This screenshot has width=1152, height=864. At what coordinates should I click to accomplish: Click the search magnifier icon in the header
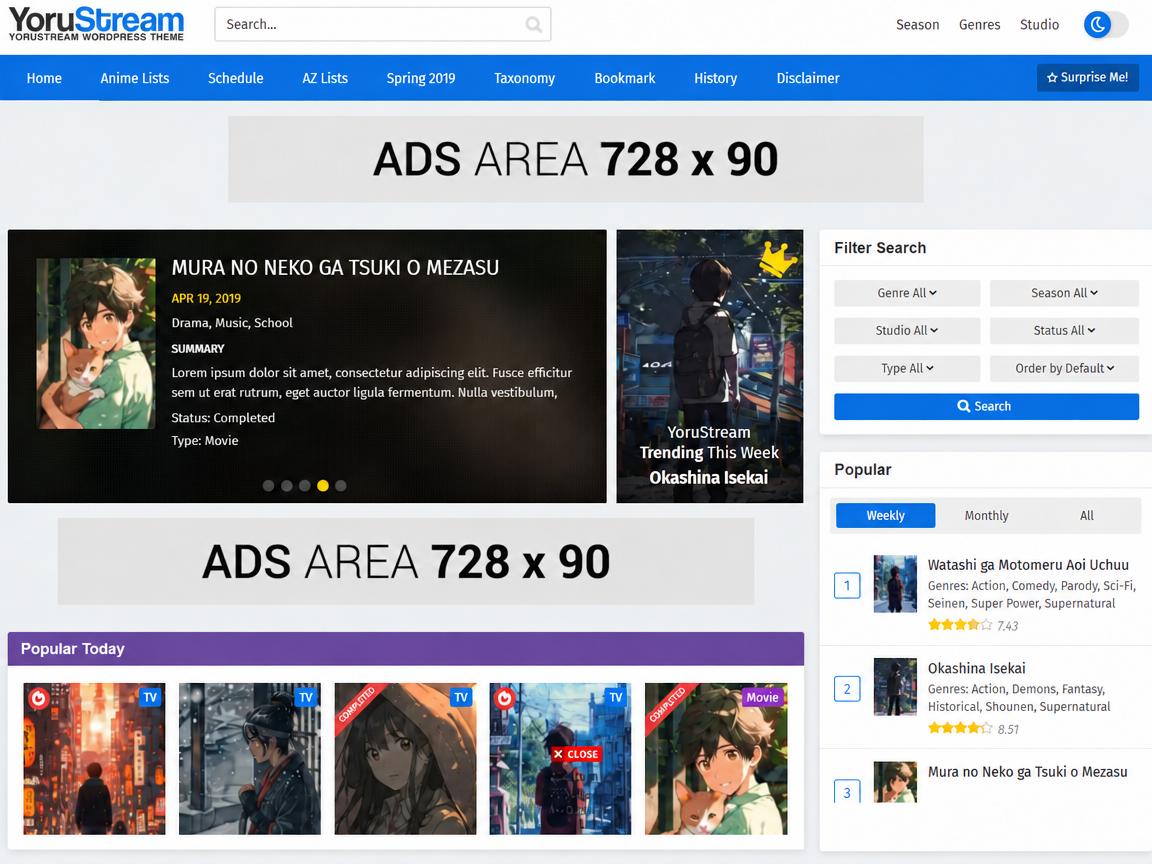[533, 25]
